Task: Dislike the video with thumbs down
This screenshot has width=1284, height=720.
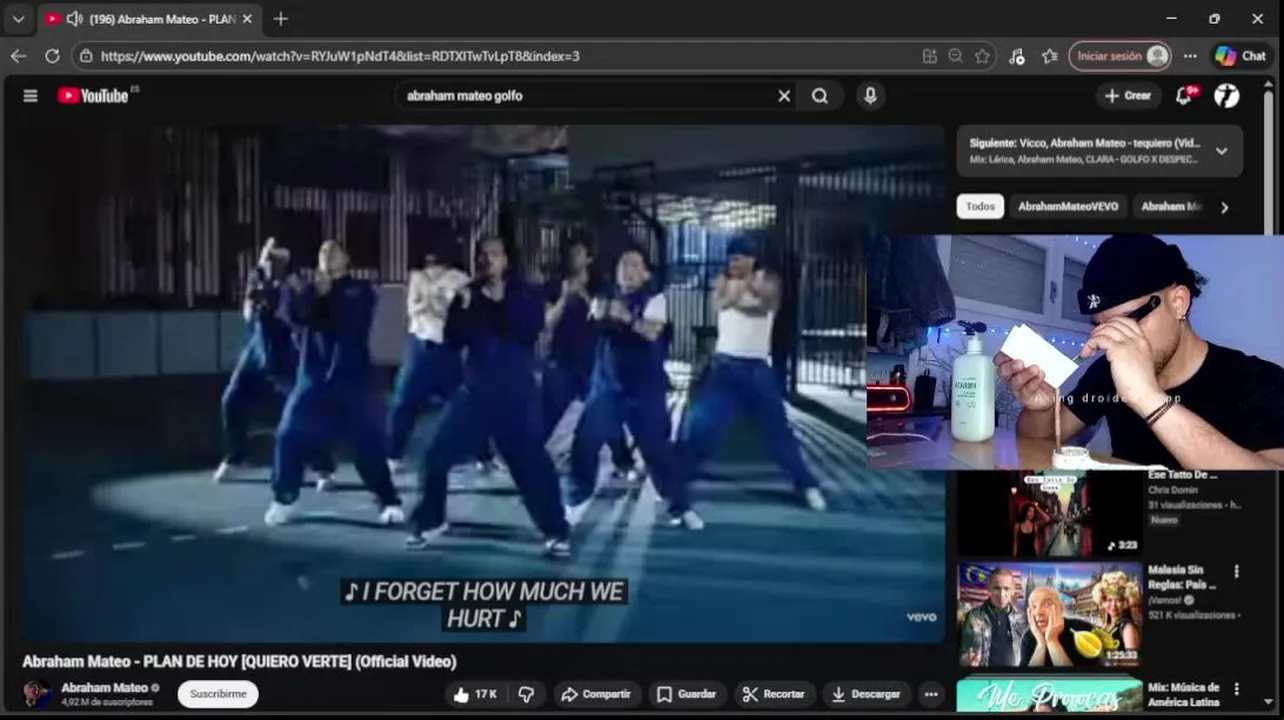Action: point(526,694)
